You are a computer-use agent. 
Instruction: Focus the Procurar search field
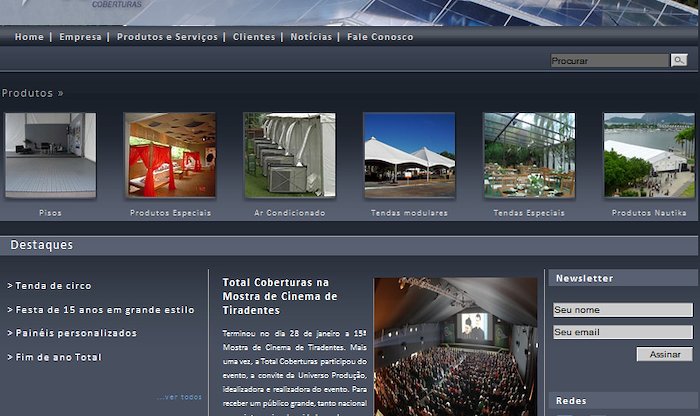tap(610, 61)
